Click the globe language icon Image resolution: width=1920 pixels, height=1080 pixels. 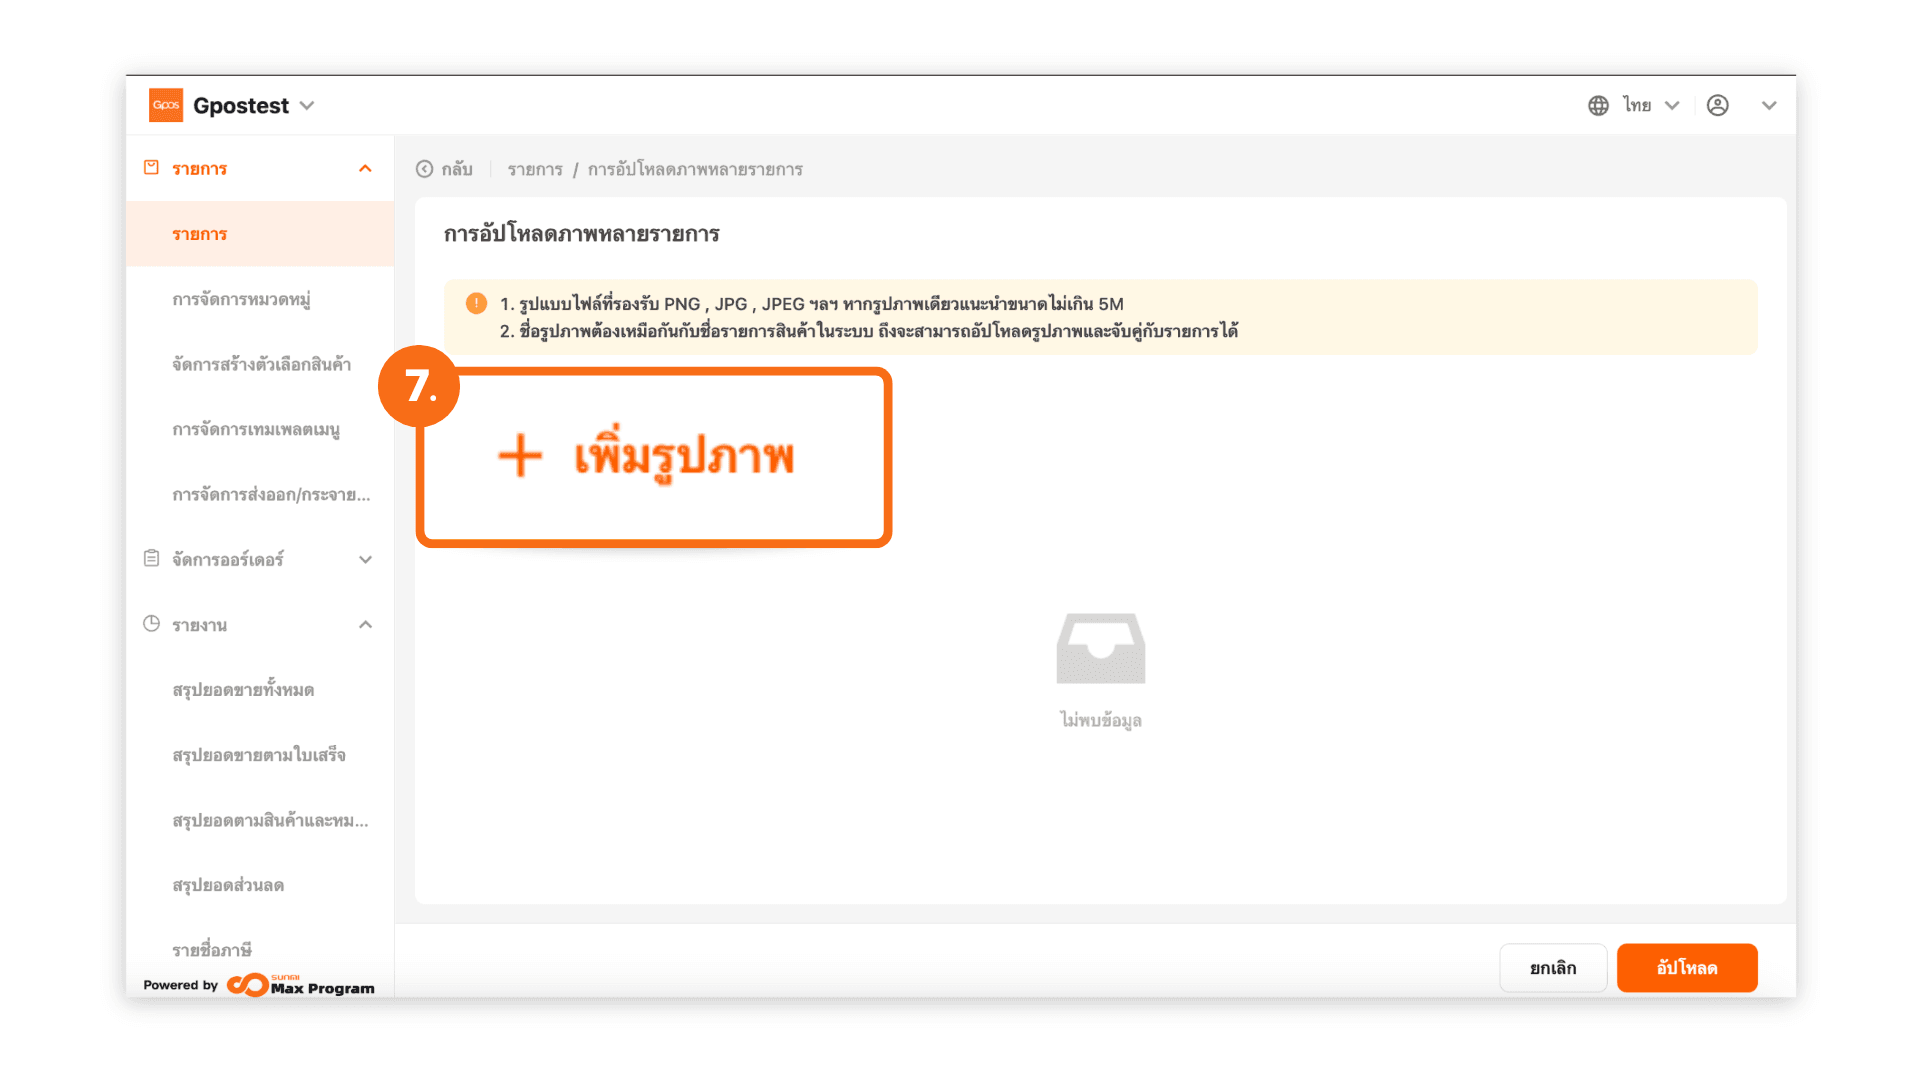[1598, 105]
